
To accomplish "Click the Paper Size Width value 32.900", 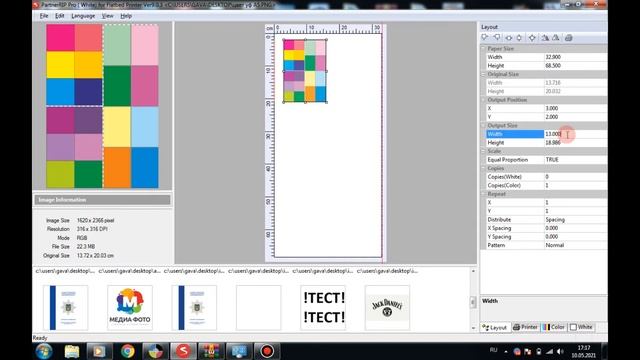I will pos(576,57).
